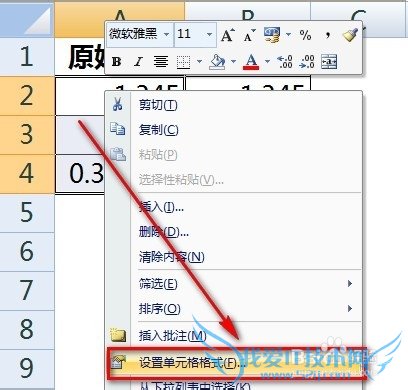Expand the 排序(O) submenu arrow
This screenshot has height=390, width=408.
click(x=349, y=308)
